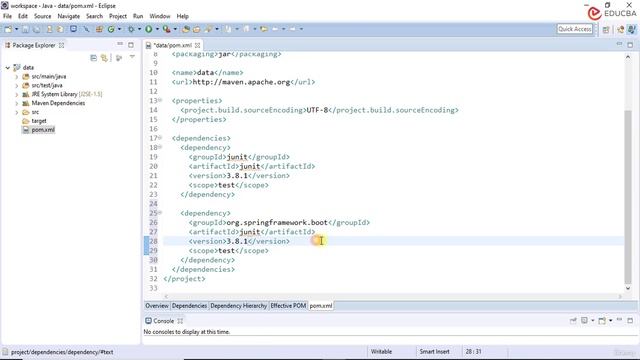Open dropdown arrow next to Run button
Viewport: 640px width, 360px height.
[157, 29]
